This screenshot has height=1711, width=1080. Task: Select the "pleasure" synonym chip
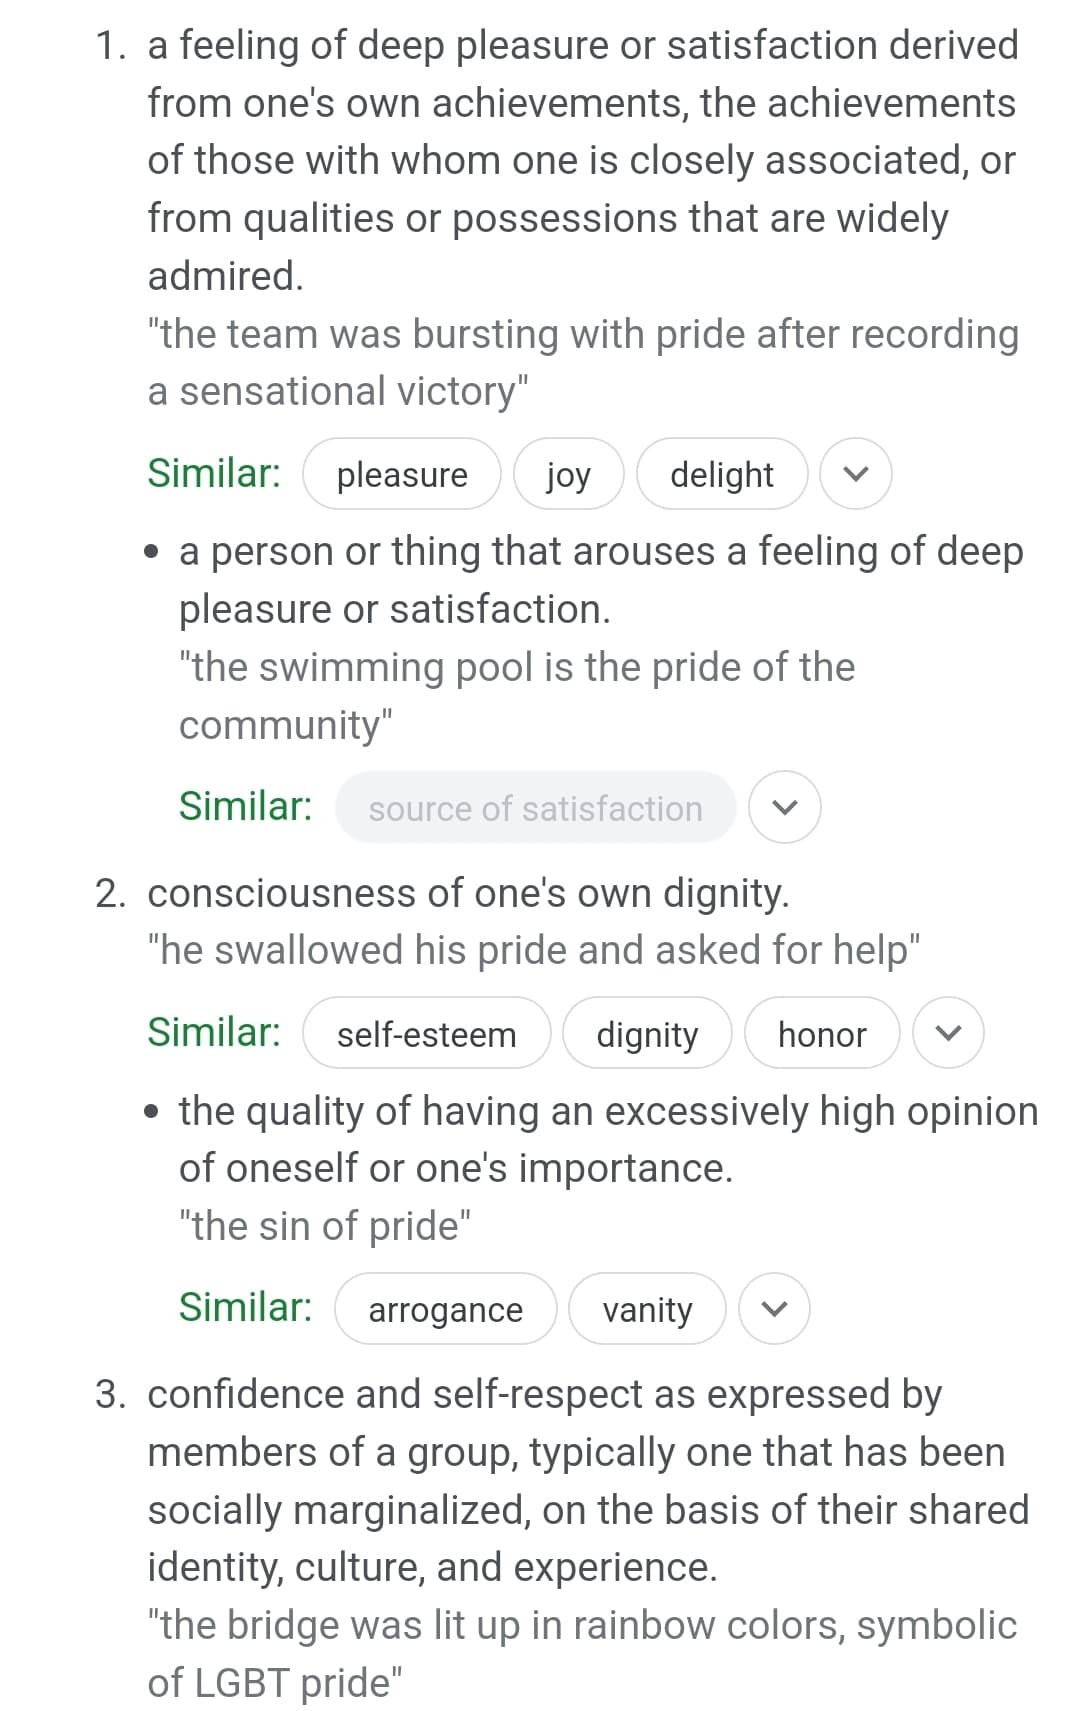click(x=402, y=474)
